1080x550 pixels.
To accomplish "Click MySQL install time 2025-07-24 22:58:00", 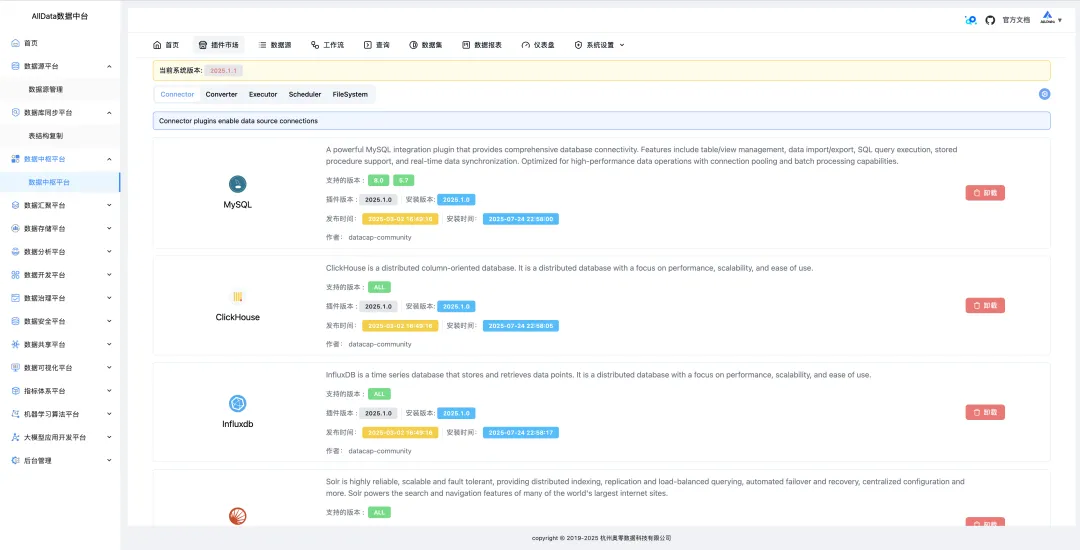I will 521,219.
